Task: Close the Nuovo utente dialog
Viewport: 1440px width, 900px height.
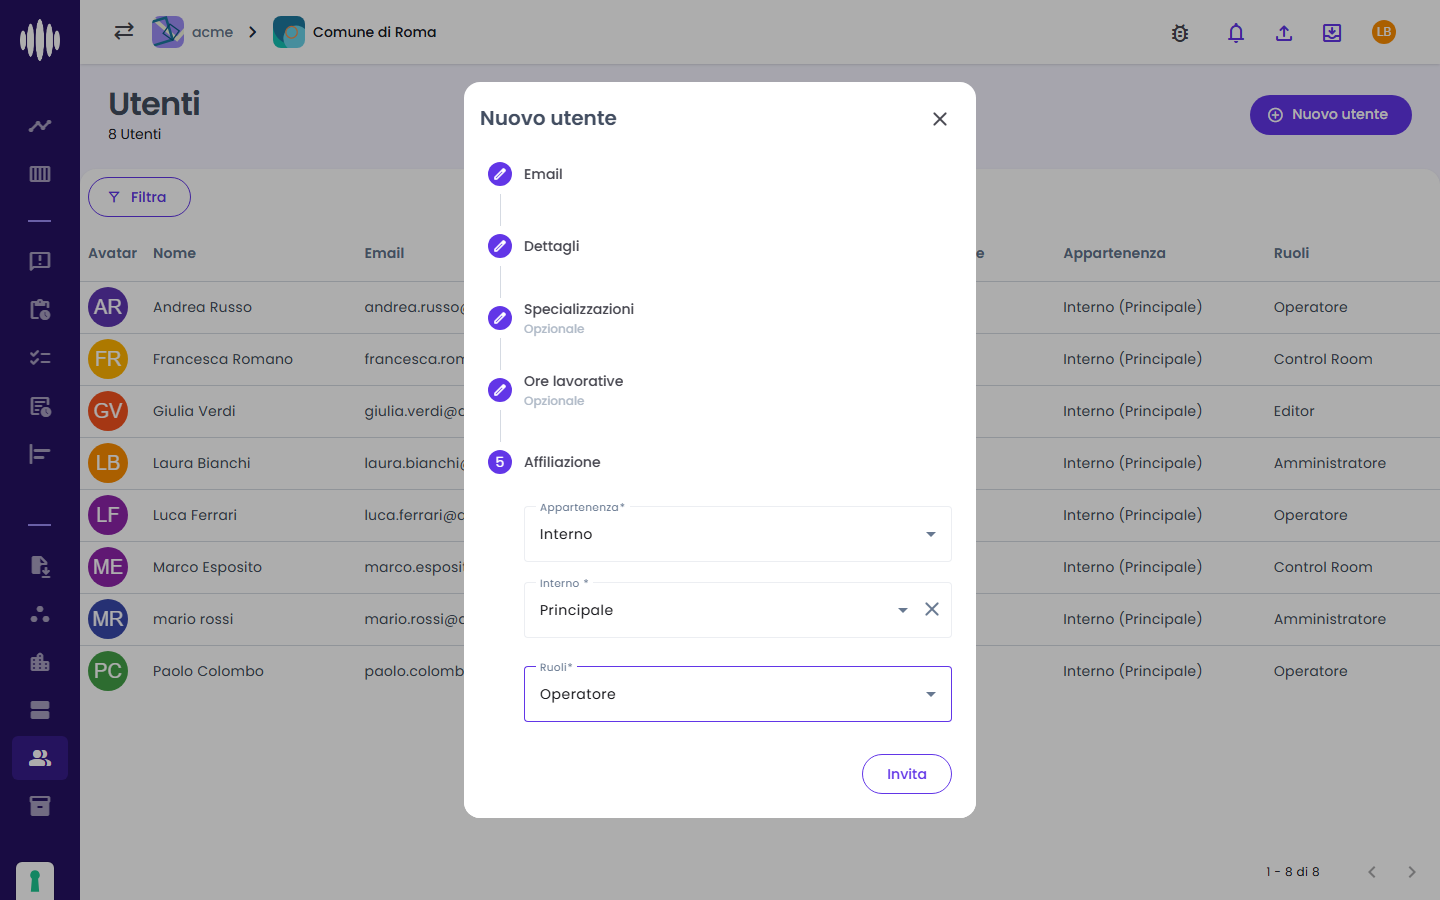Action: point(940,119)
